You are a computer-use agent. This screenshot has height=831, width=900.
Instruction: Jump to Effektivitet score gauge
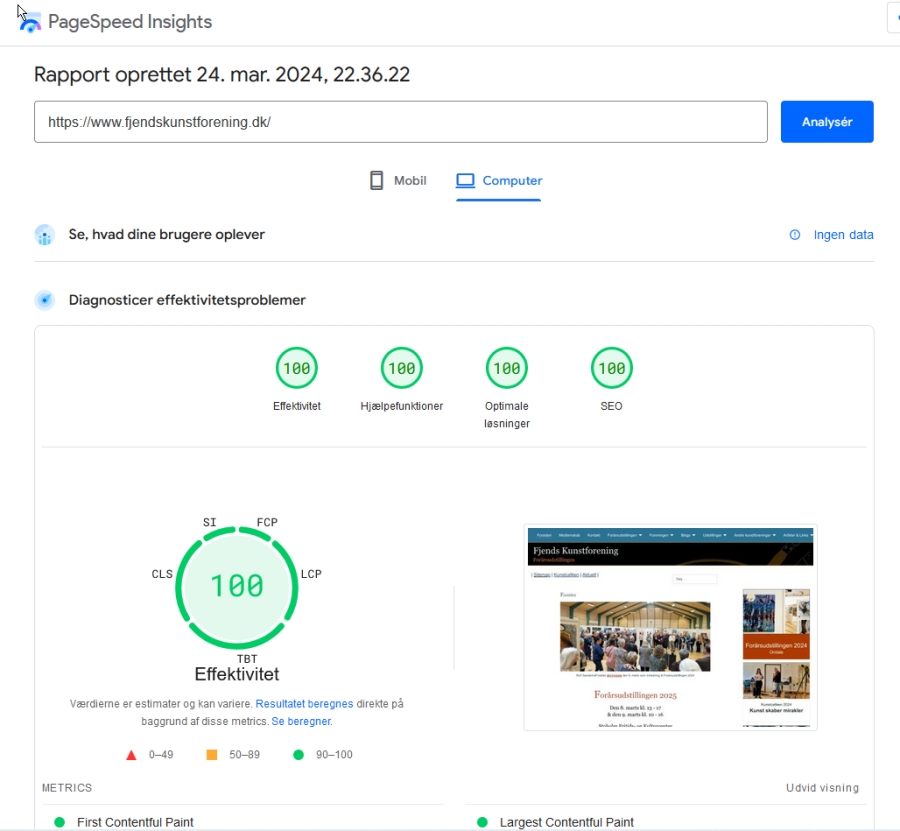pos(297,368)
